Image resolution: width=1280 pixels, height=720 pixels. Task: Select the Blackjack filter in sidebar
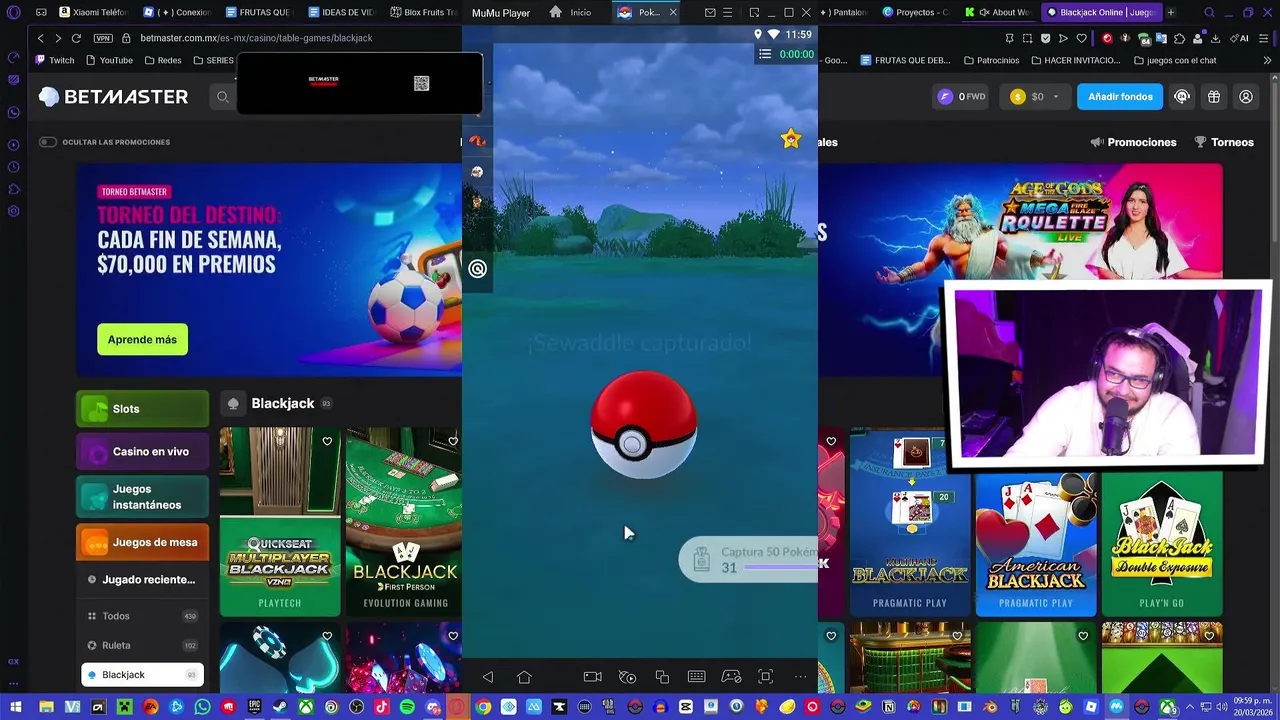[142, 675]
